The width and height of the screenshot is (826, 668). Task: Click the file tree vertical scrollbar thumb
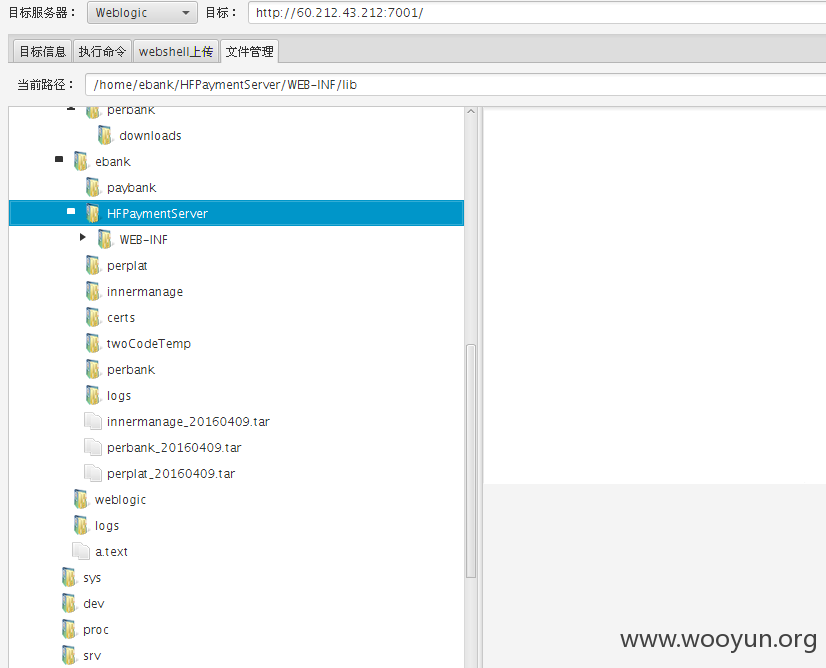(471, 461)
